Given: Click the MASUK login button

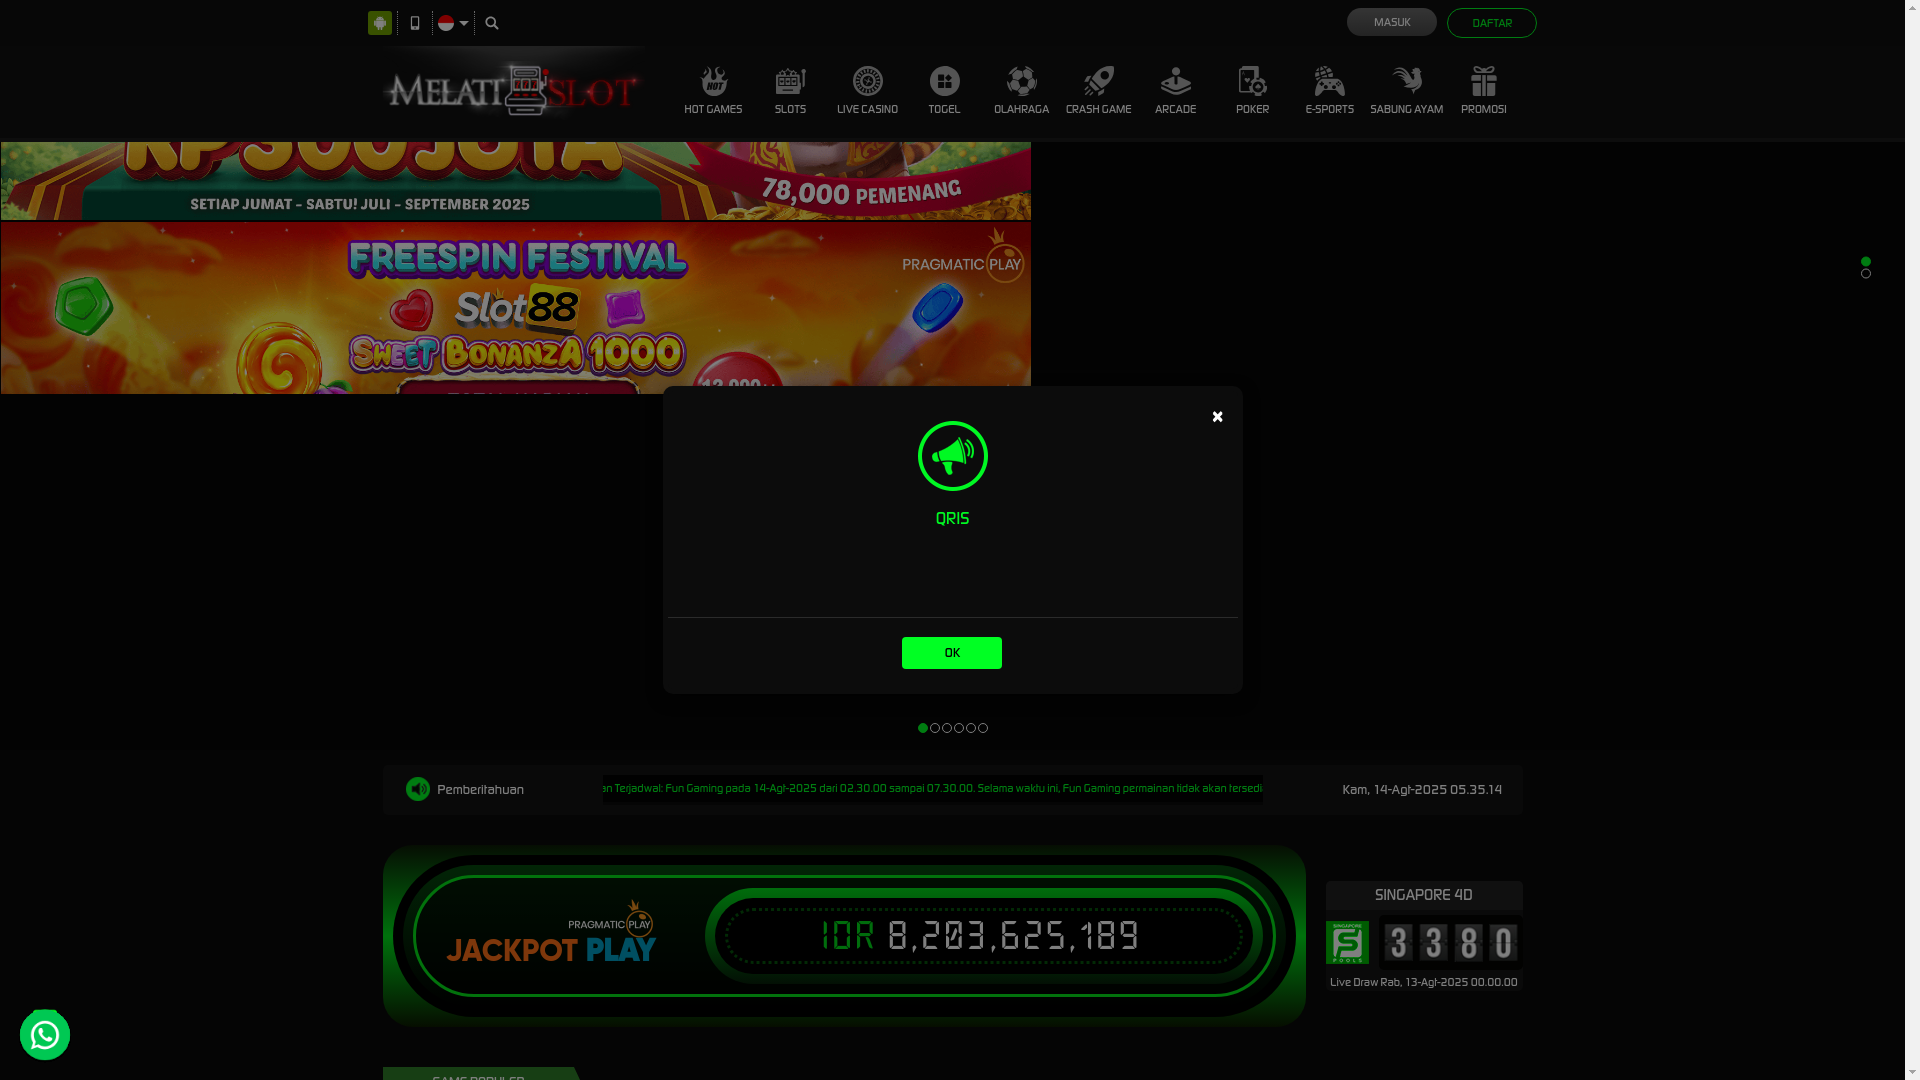Looking at the screenshot, I should 1392,22.
